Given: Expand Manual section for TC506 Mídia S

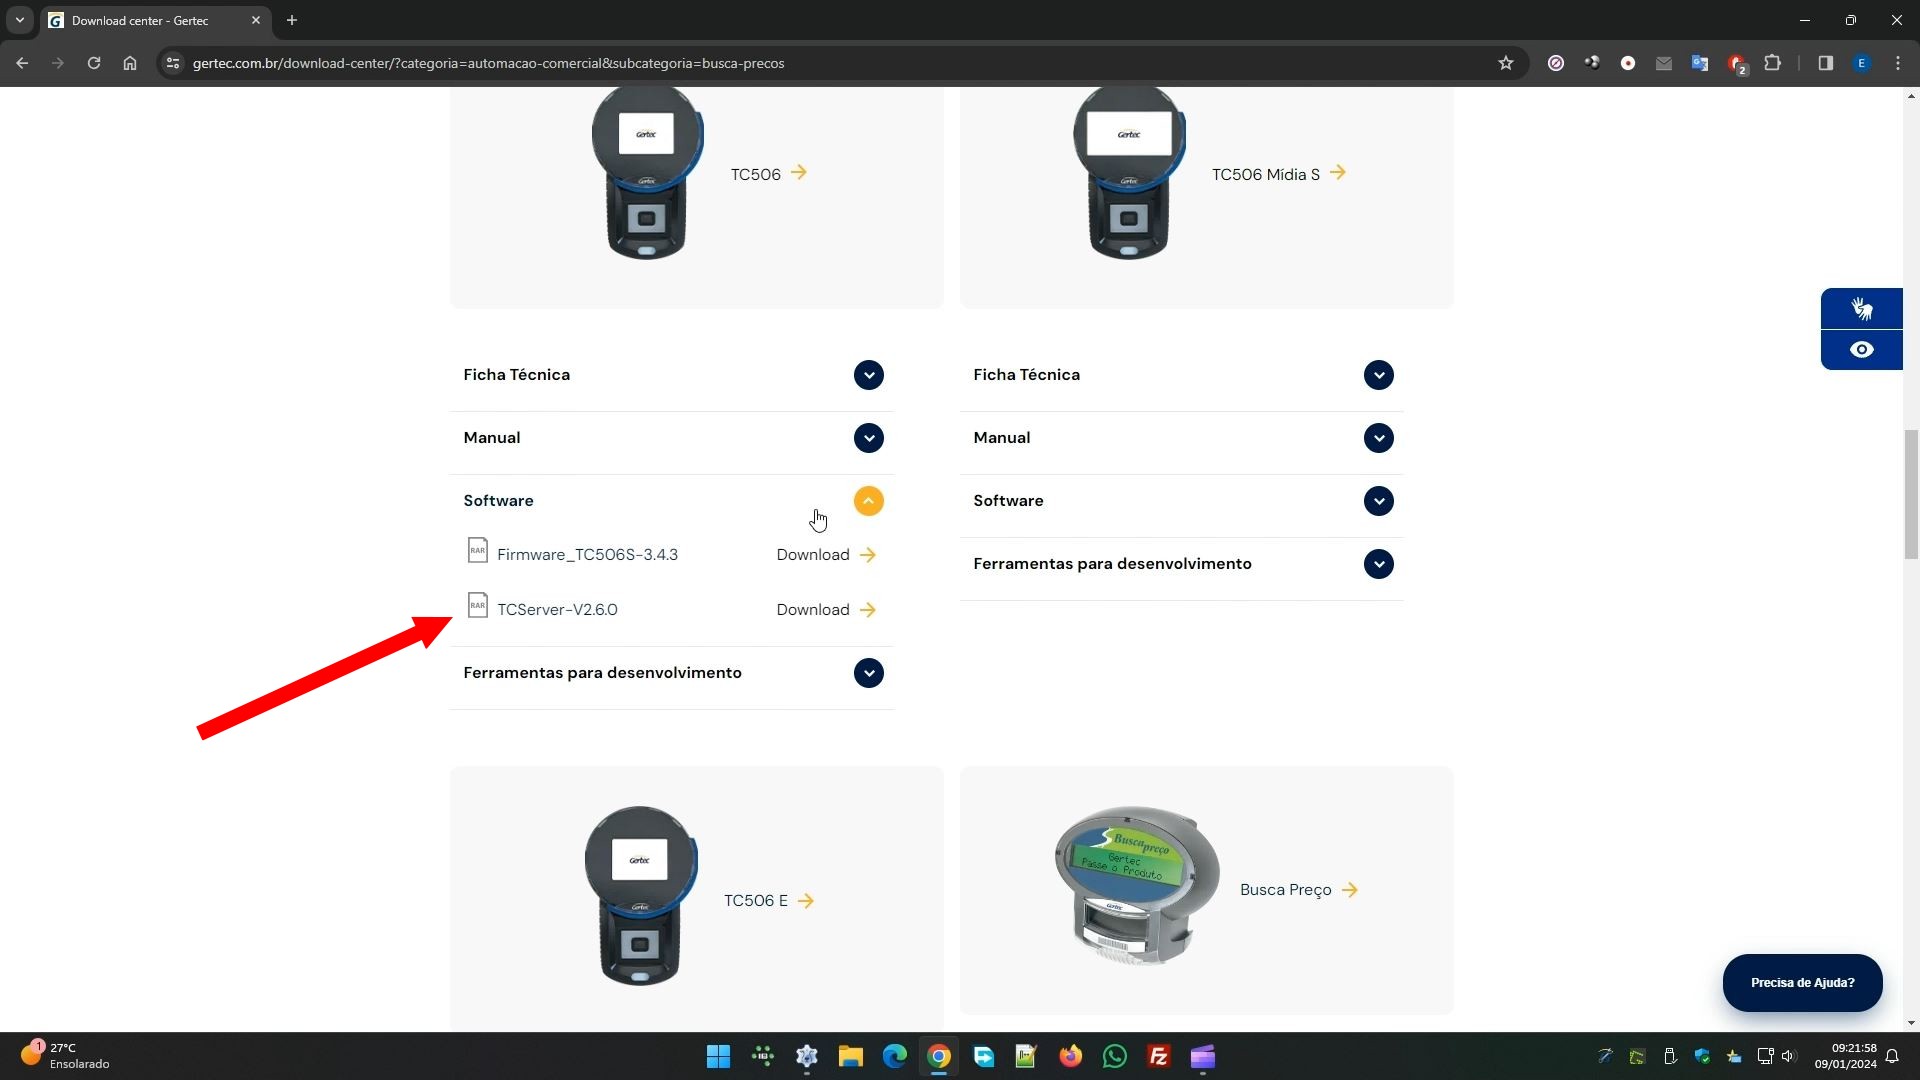Looking at the screenshot, I should tap(1378, 438).
